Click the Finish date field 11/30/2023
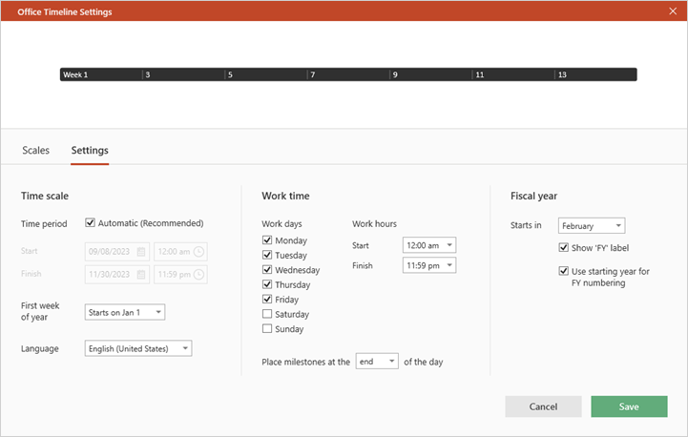Image resolution: width=688 pixels, height=437 pixels. pos(117,274)
